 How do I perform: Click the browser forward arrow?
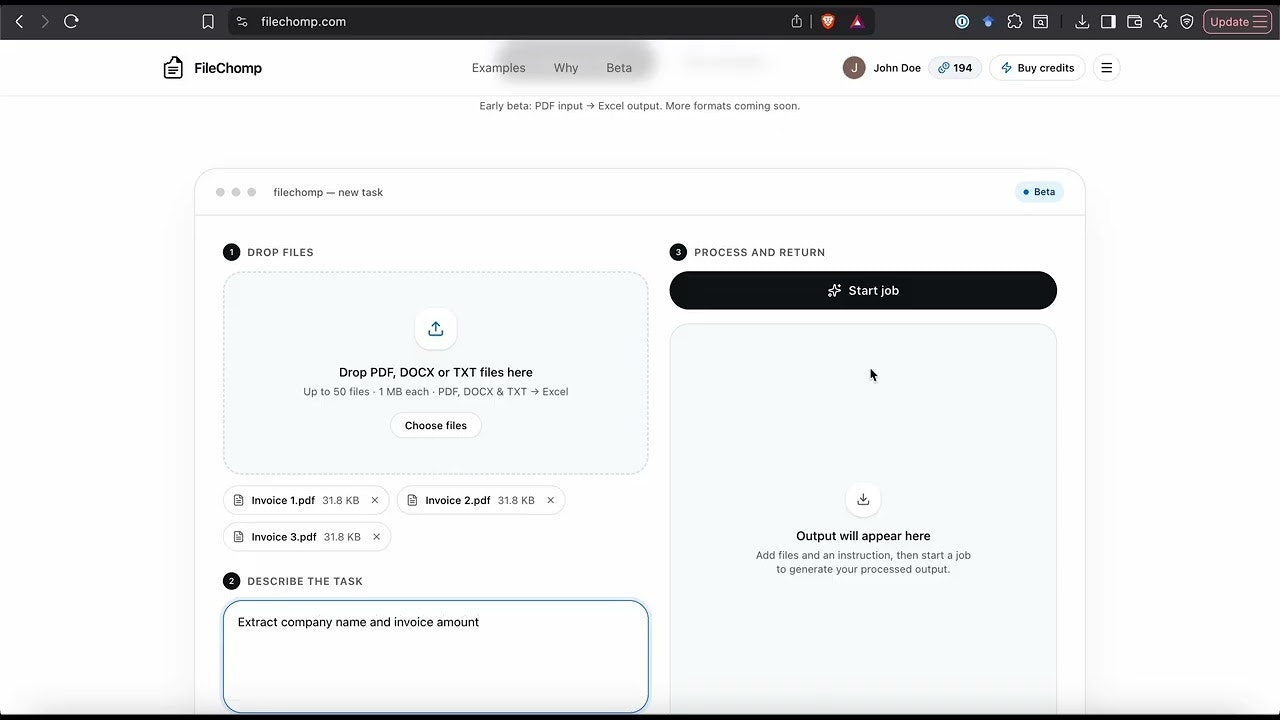click(x=45, y=21)
